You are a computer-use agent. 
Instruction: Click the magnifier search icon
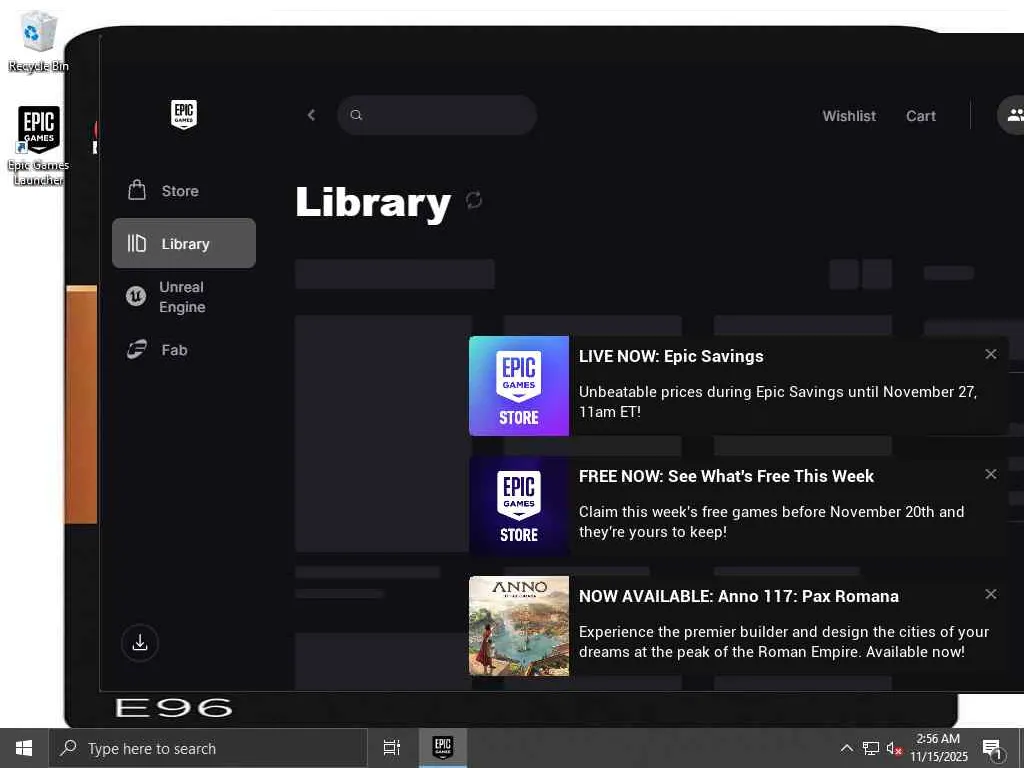(x=356, y=115)
